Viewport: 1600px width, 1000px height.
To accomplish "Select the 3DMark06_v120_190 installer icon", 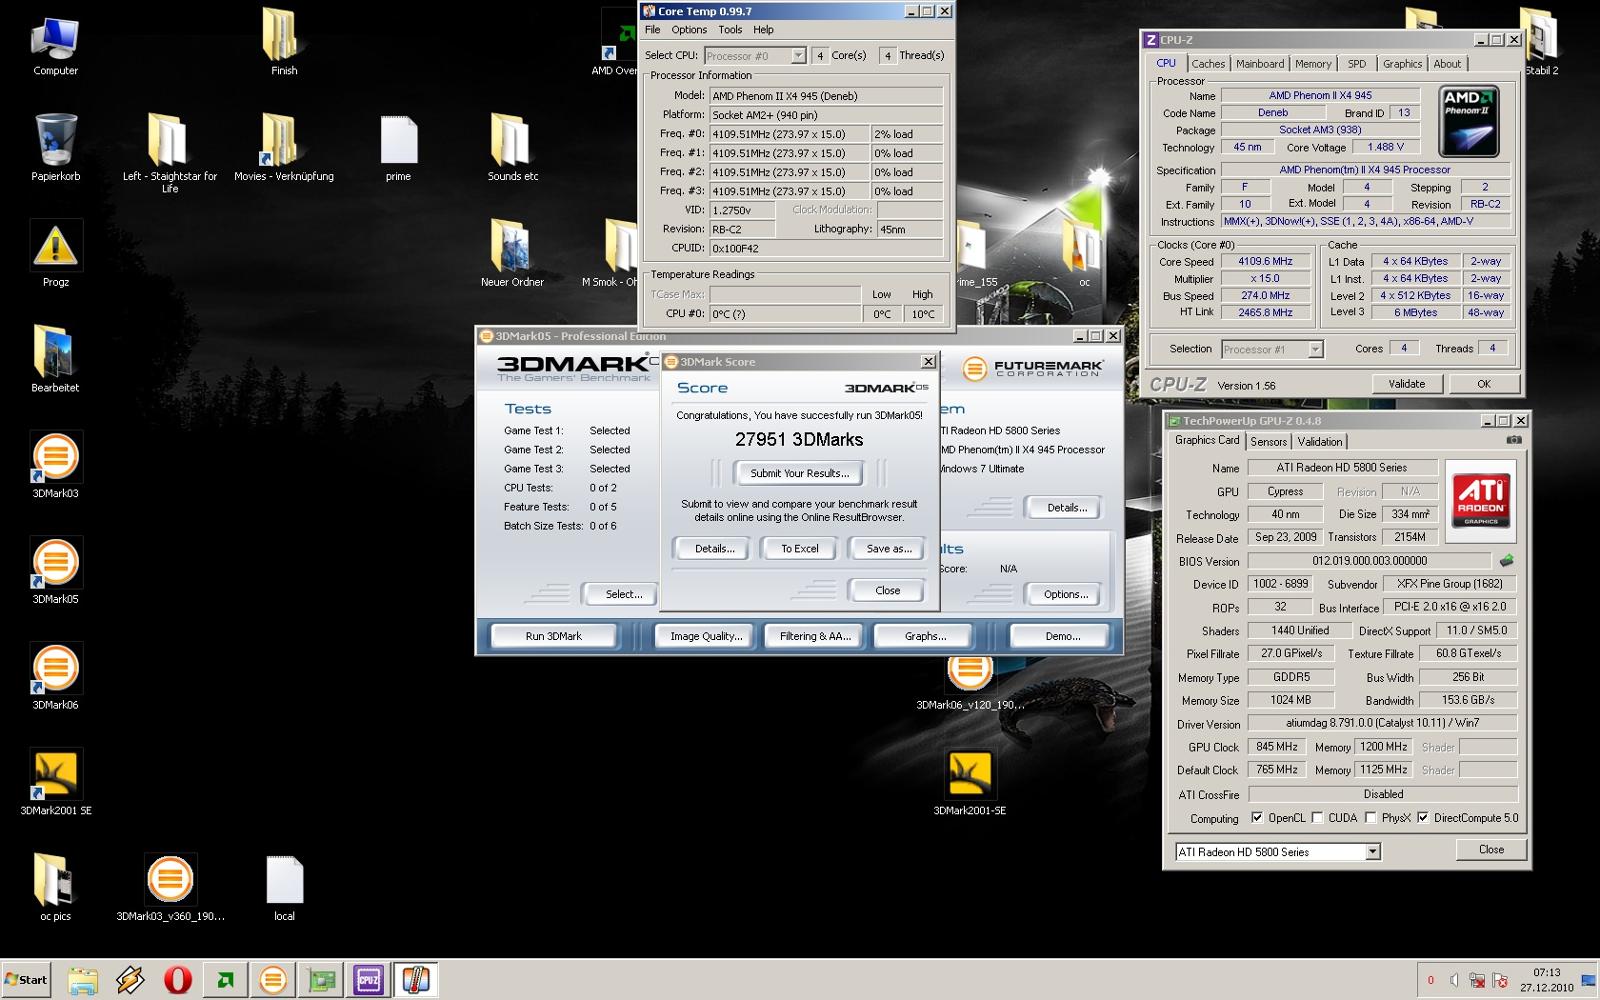I will [969, 682].
